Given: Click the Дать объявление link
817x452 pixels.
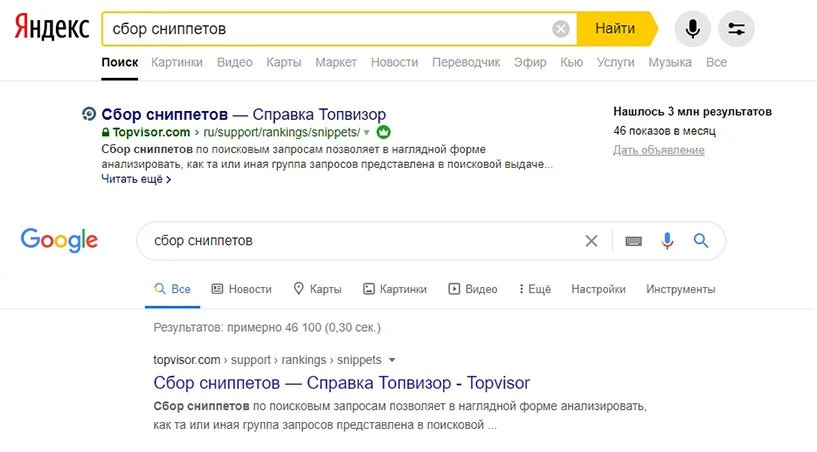Looking at the screenshot, I should click(659, 150).
